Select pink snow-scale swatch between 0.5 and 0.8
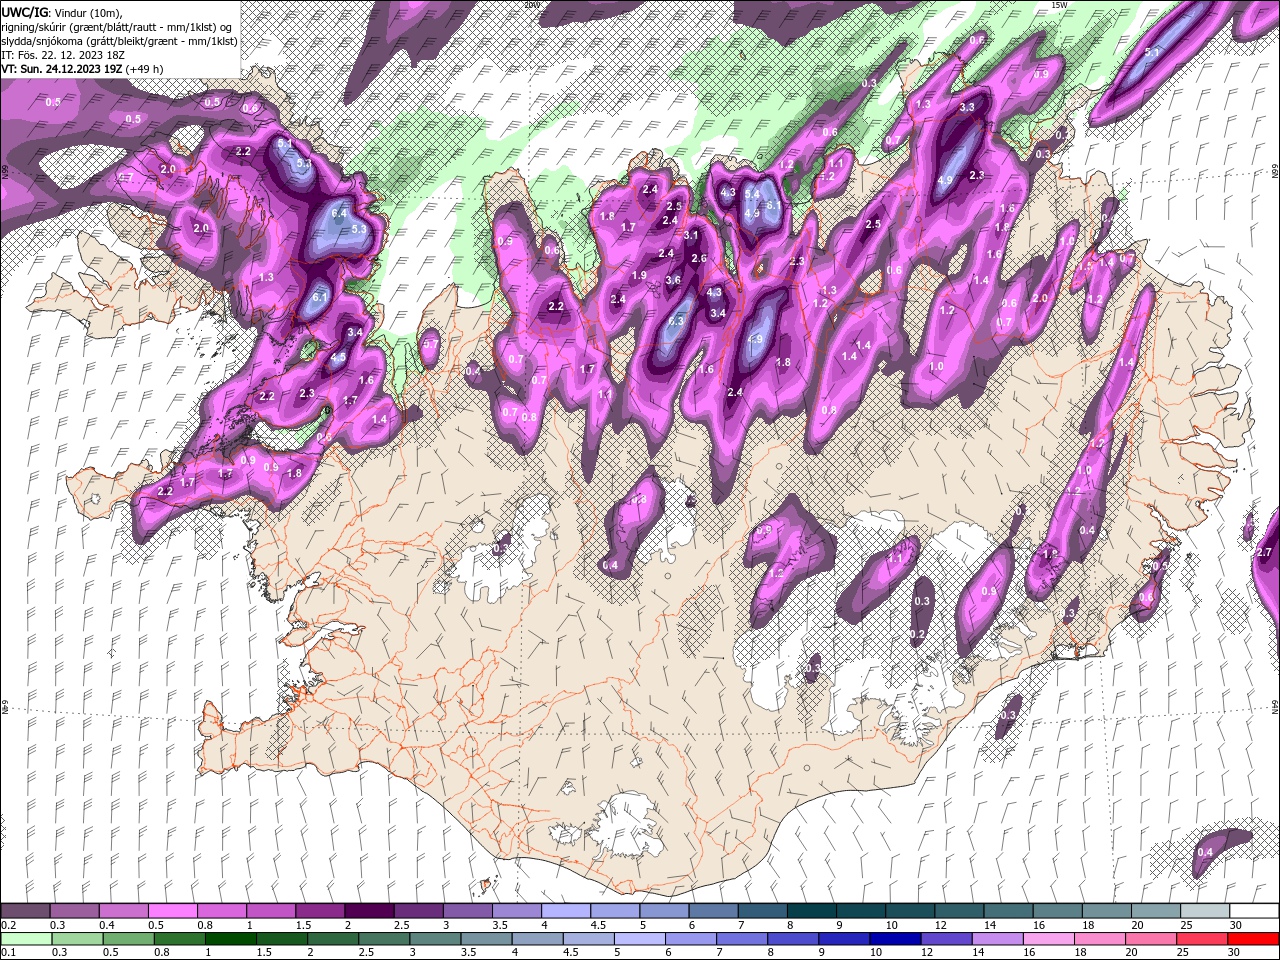 click(173, 910)
